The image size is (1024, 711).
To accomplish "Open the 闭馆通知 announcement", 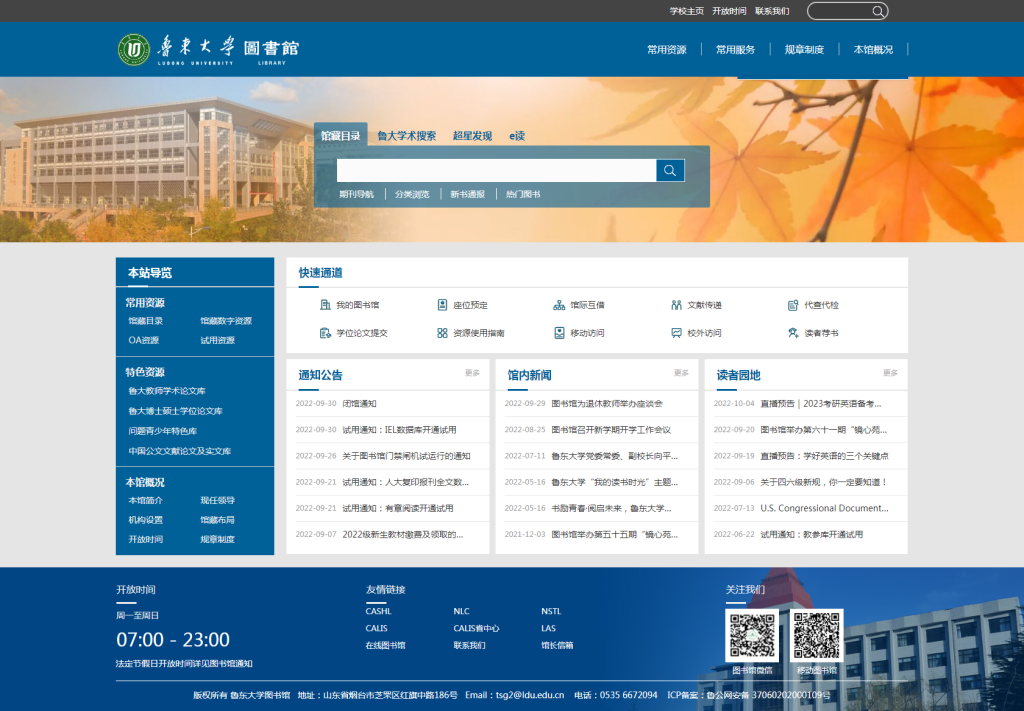I will (359, 404).
